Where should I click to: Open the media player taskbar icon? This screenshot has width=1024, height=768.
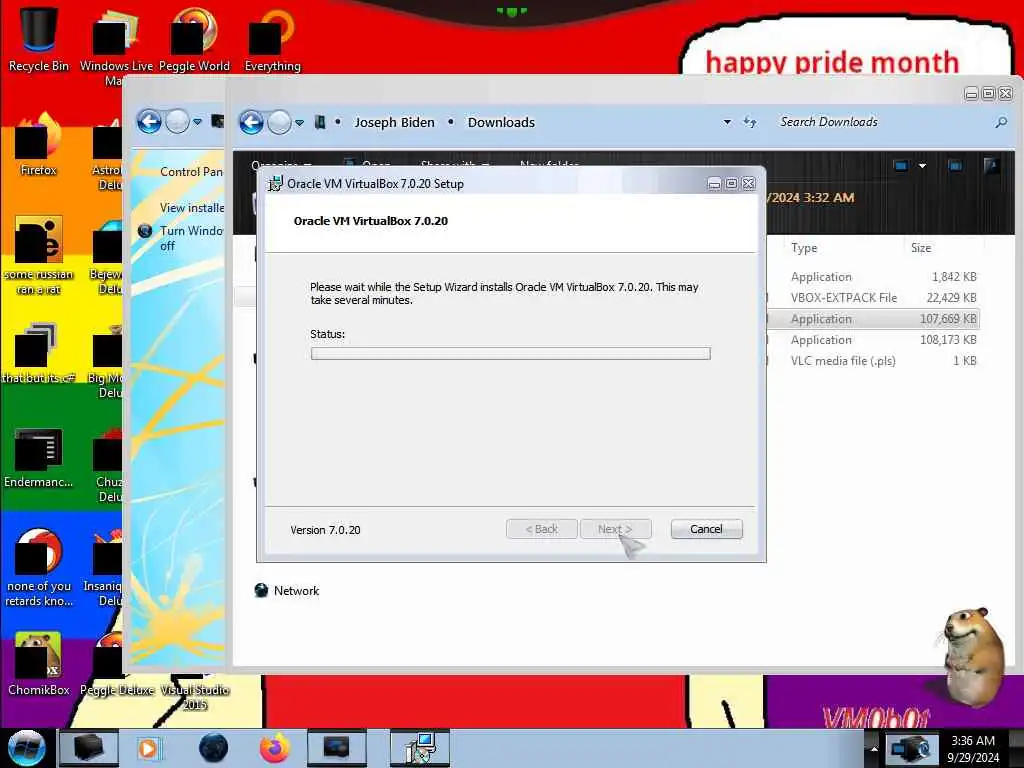pyautogui.click(x=148, y=748)
